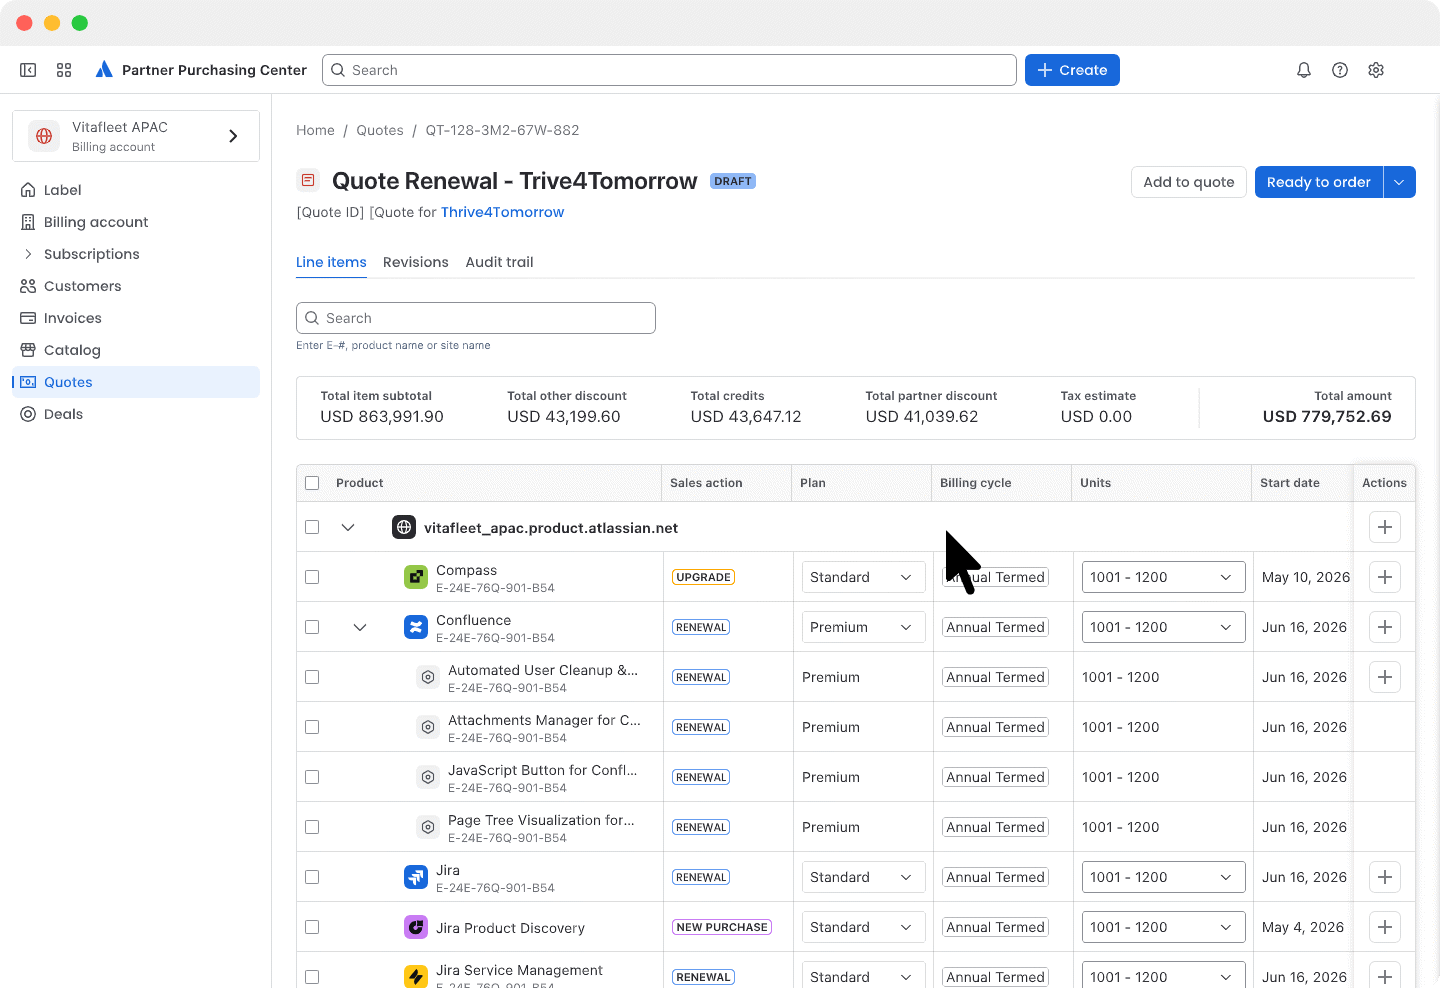Click the JavaScript Button app icon
Image resolution: width=1440 pixels, height=988 pixels.
[x=428, y=777]
